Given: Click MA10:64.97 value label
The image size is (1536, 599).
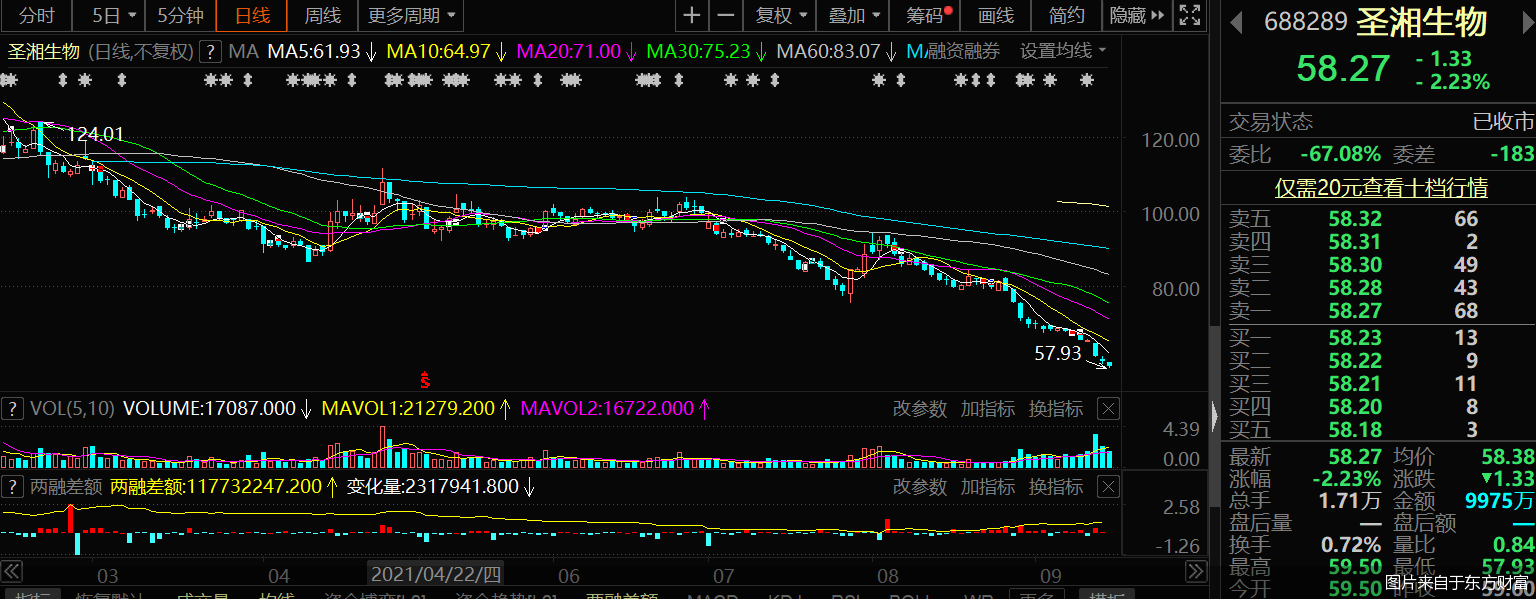Looking at the screenshot, I should 438,51.
